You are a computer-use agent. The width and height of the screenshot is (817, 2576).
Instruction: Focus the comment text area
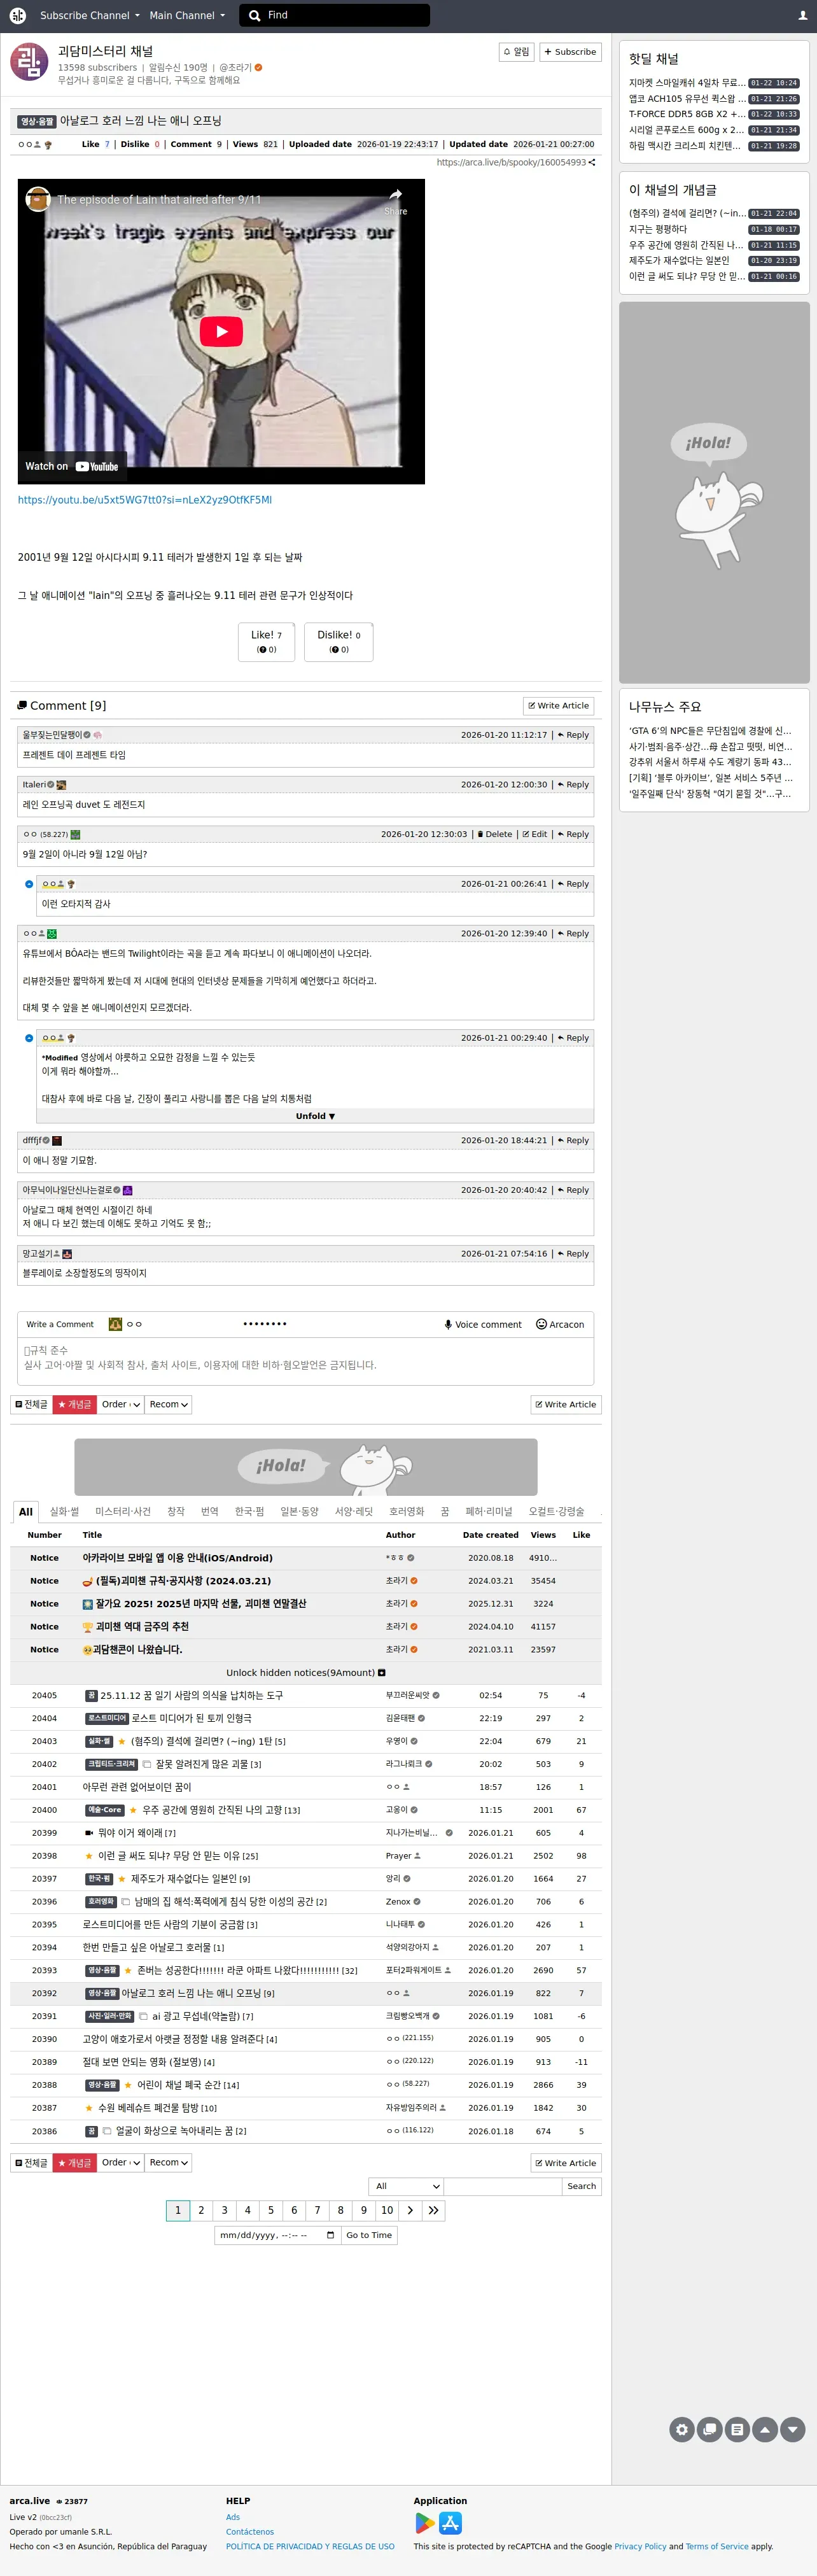click(306, 1360)
